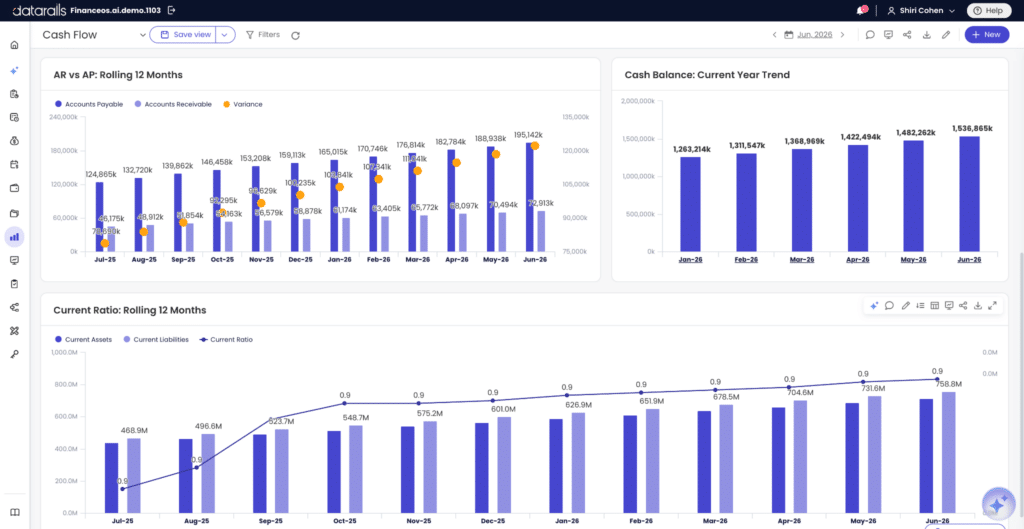Click the Help button

point(988,10)
